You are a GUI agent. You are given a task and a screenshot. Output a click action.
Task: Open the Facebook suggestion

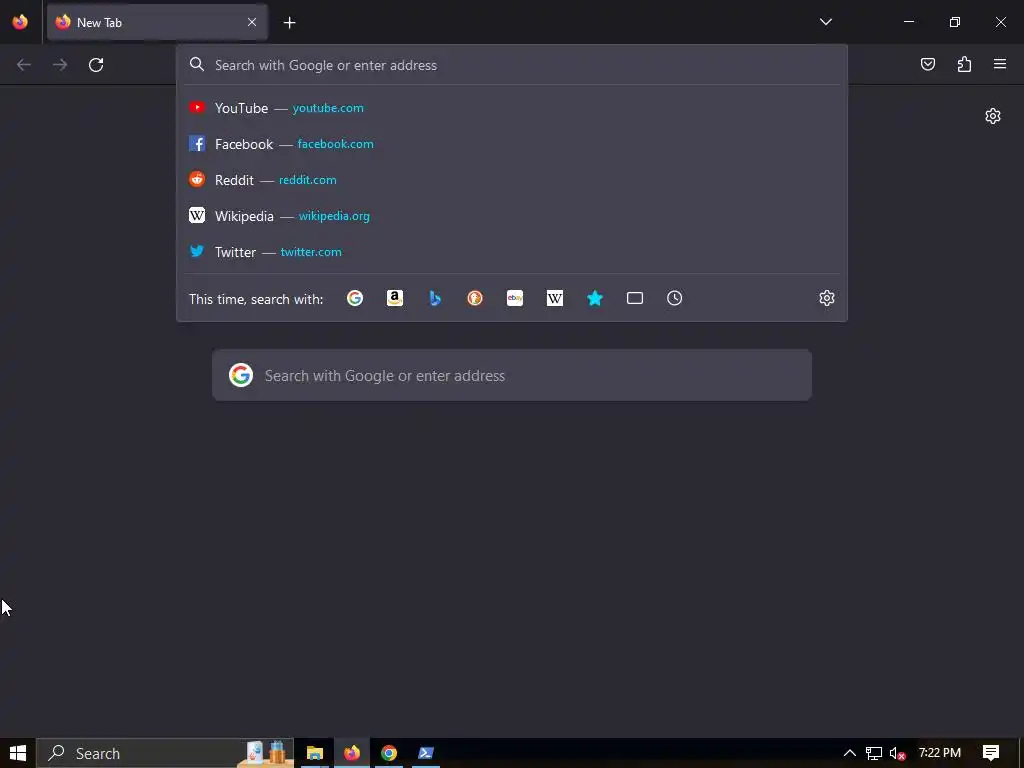512,144
